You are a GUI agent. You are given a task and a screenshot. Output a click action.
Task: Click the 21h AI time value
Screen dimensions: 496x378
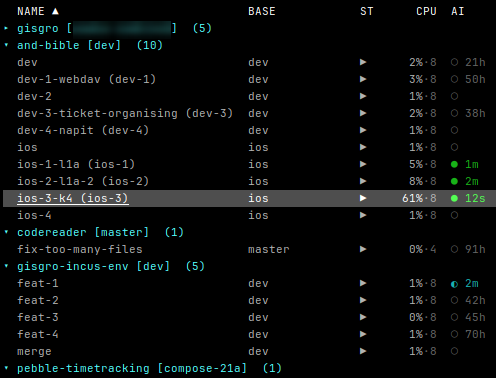tap(475, 62)
